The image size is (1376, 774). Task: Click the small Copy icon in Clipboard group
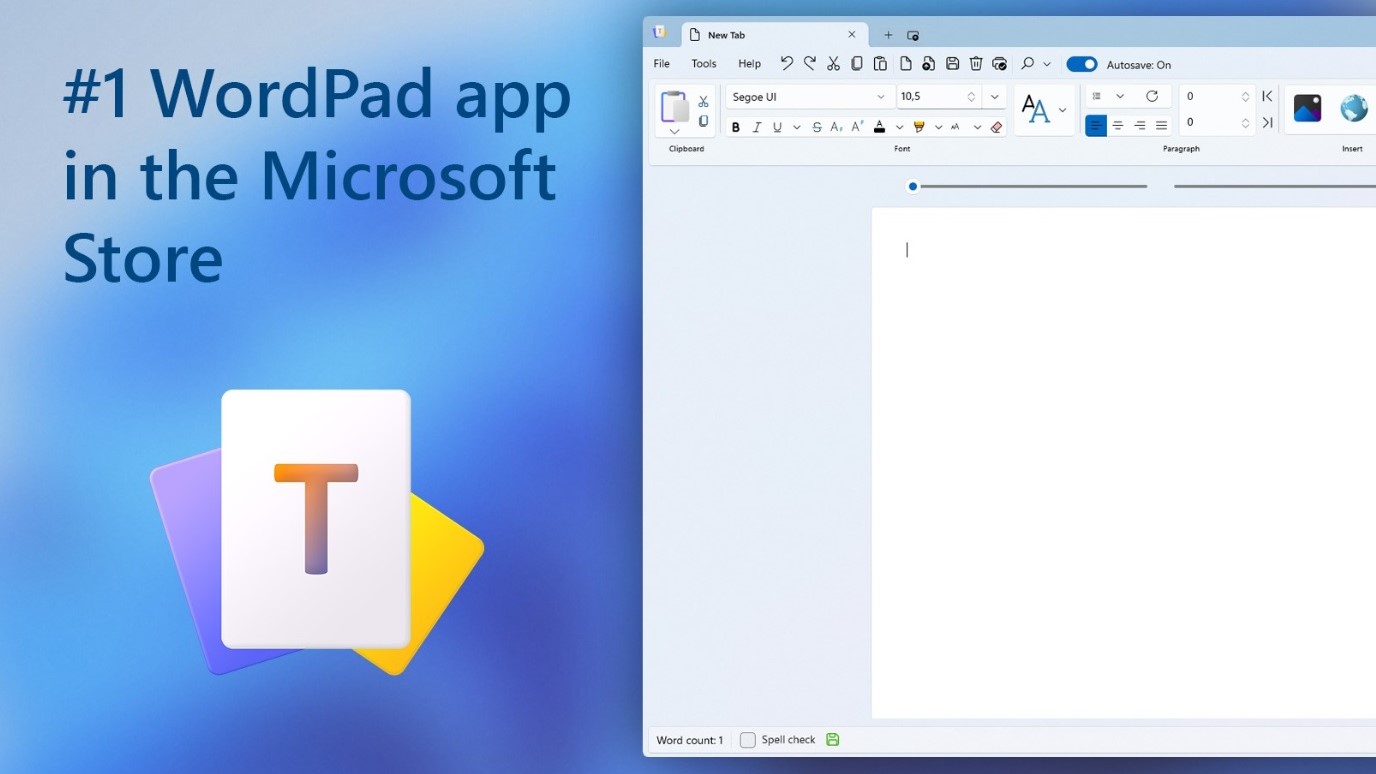[x=703, y=121]
